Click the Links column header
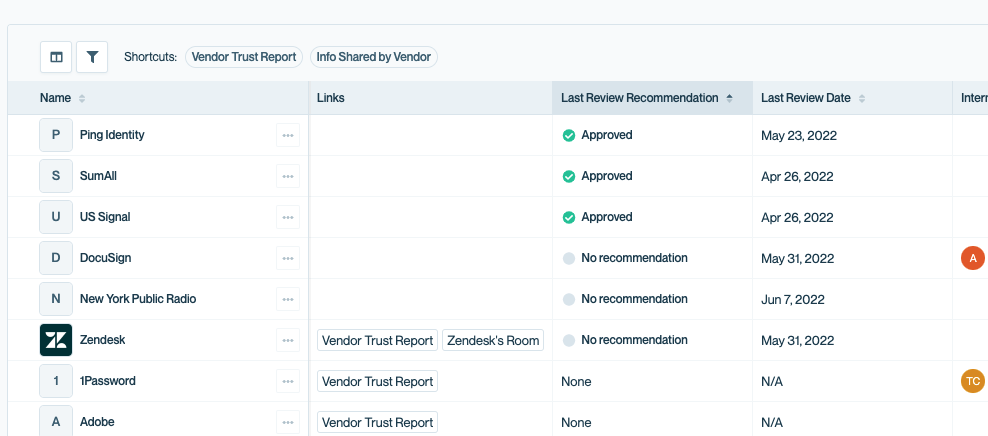Screen dimensions: 988x436 [x=331, y=98]
